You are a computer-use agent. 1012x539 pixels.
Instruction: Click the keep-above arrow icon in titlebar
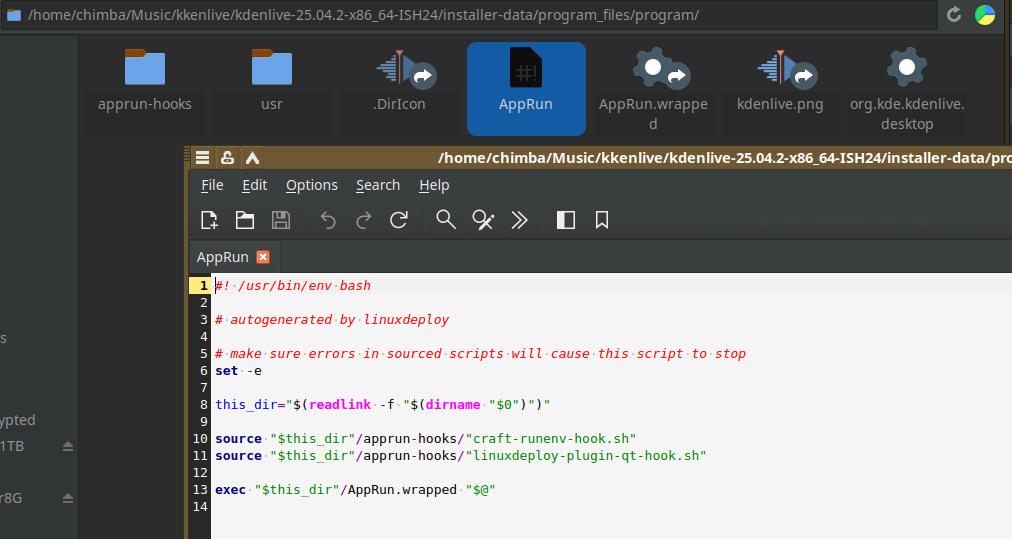252,158
